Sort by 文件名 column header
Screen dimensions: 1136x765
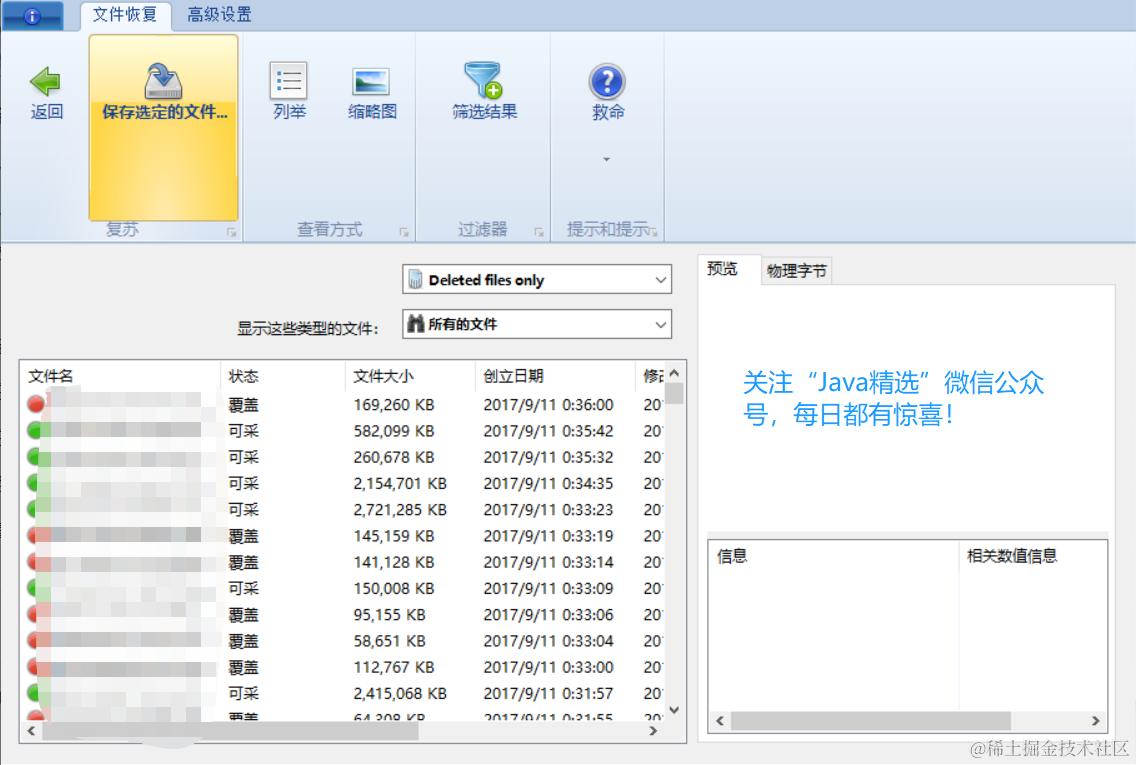[x=120, y=376]
